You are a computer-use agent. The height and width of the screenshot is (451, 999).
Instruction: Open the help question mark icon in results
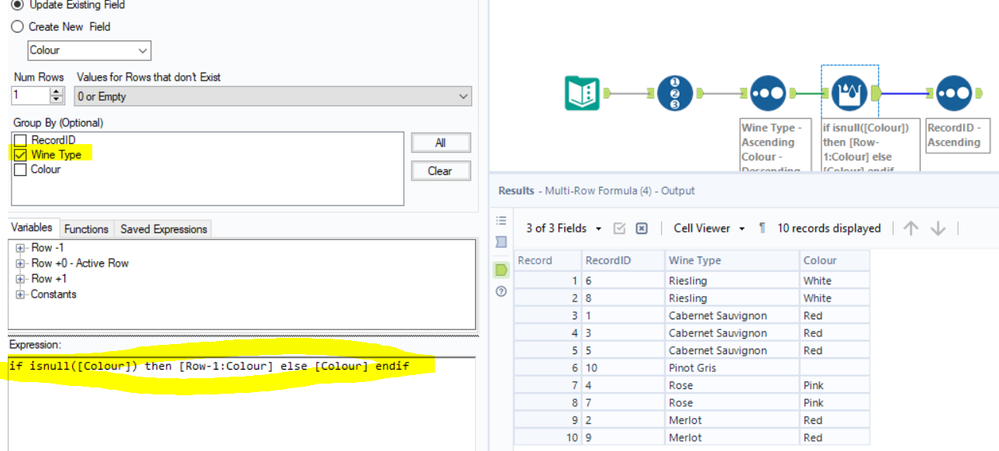501,291
